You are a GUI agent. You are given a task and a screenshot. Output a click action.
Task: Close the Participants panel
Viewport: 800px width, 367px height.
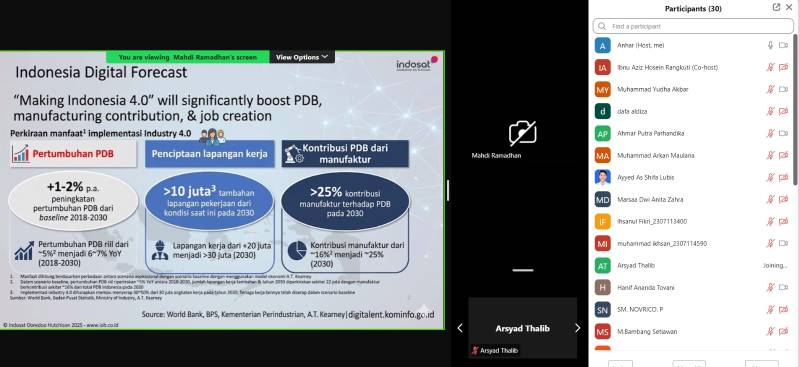coord(789,8)
